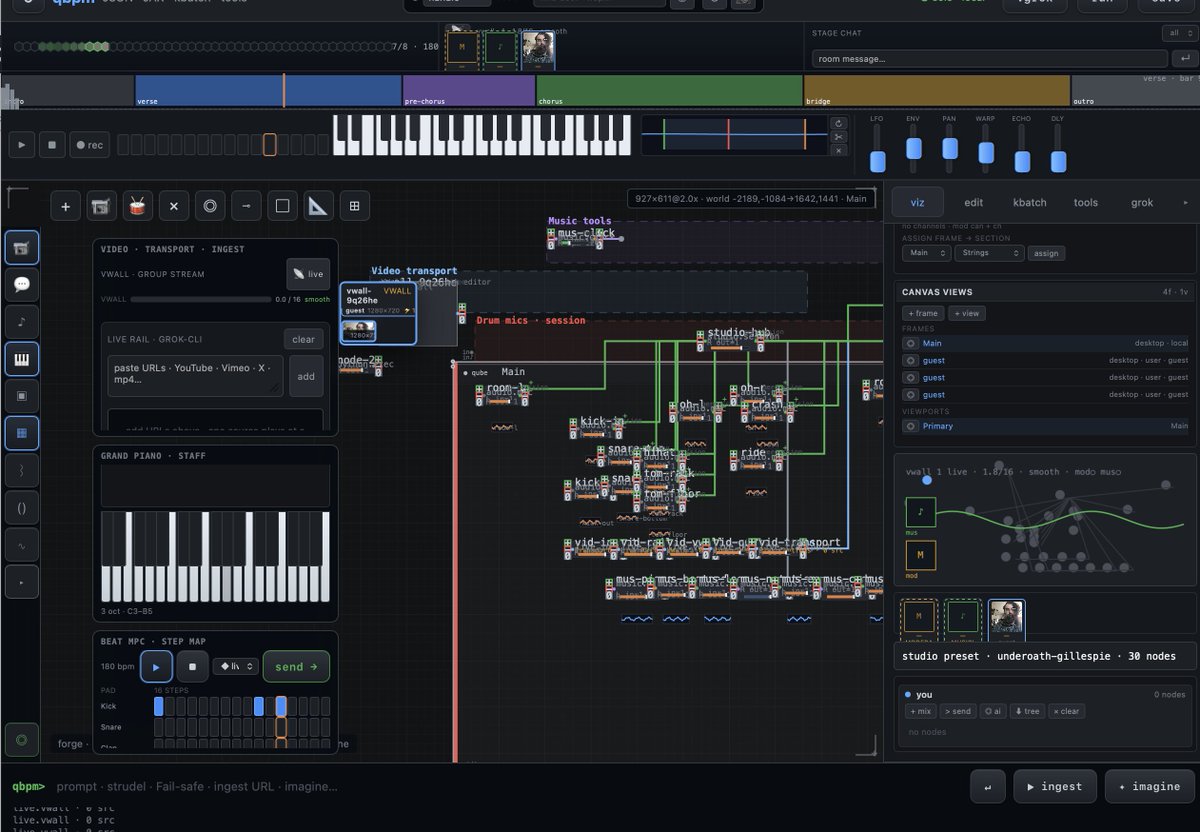Click the assign button
Viewport: 1200px width, 832px height.
pyautogui.click(x=1046, y=253)
